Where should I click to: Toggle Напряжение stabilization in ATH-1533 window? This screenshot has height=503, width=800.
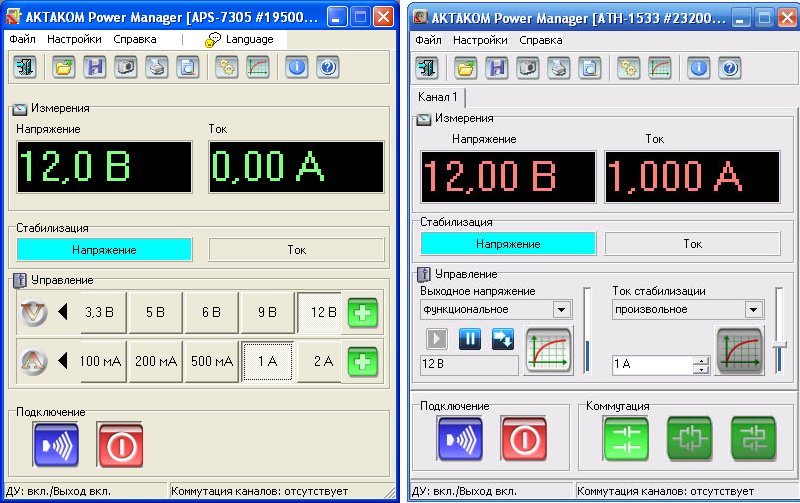[508, 244]
